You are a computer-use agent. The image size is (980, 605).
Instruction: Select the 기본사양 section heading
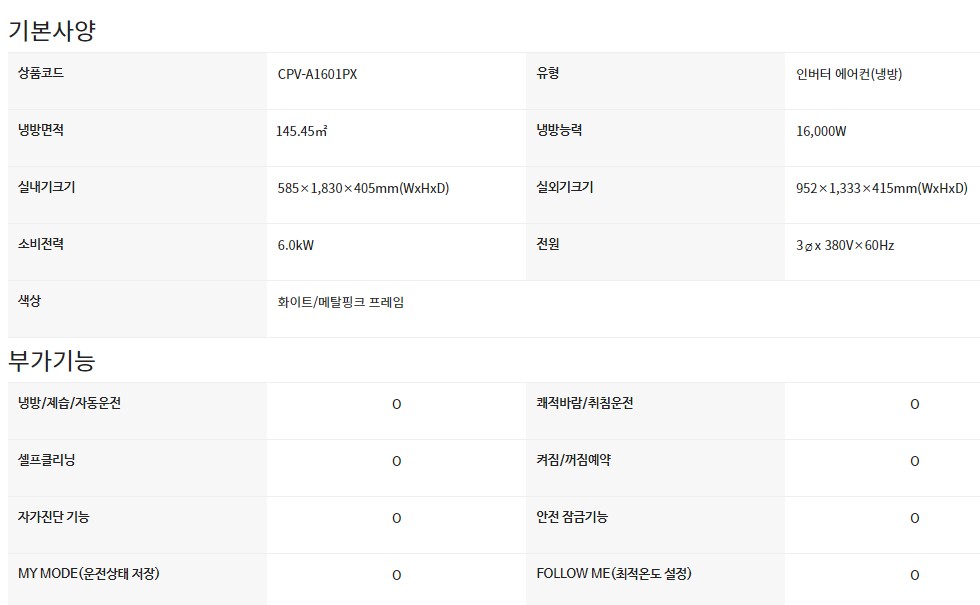tap(51, 30)
